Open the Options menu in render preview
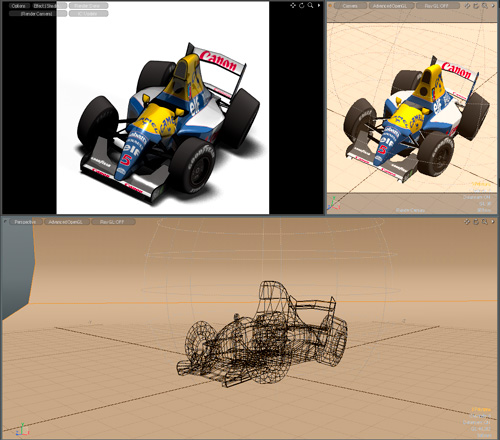 [19, 6]
